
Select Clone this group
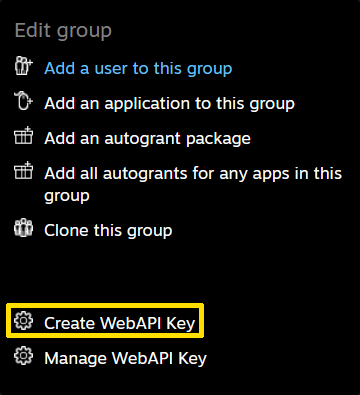coord(108,230)
